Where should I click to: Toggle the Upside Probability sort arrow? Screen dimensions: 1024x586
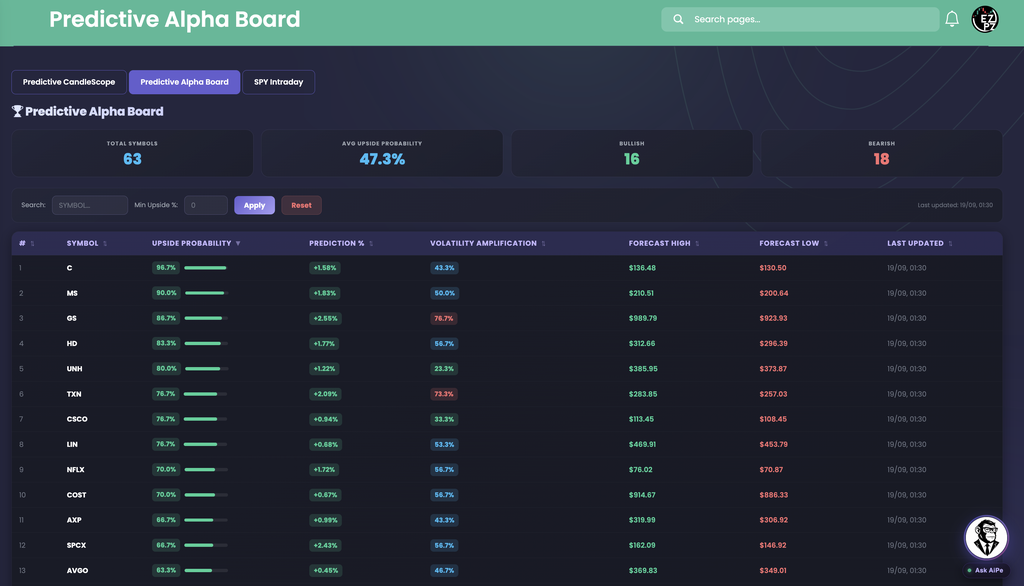238,244
